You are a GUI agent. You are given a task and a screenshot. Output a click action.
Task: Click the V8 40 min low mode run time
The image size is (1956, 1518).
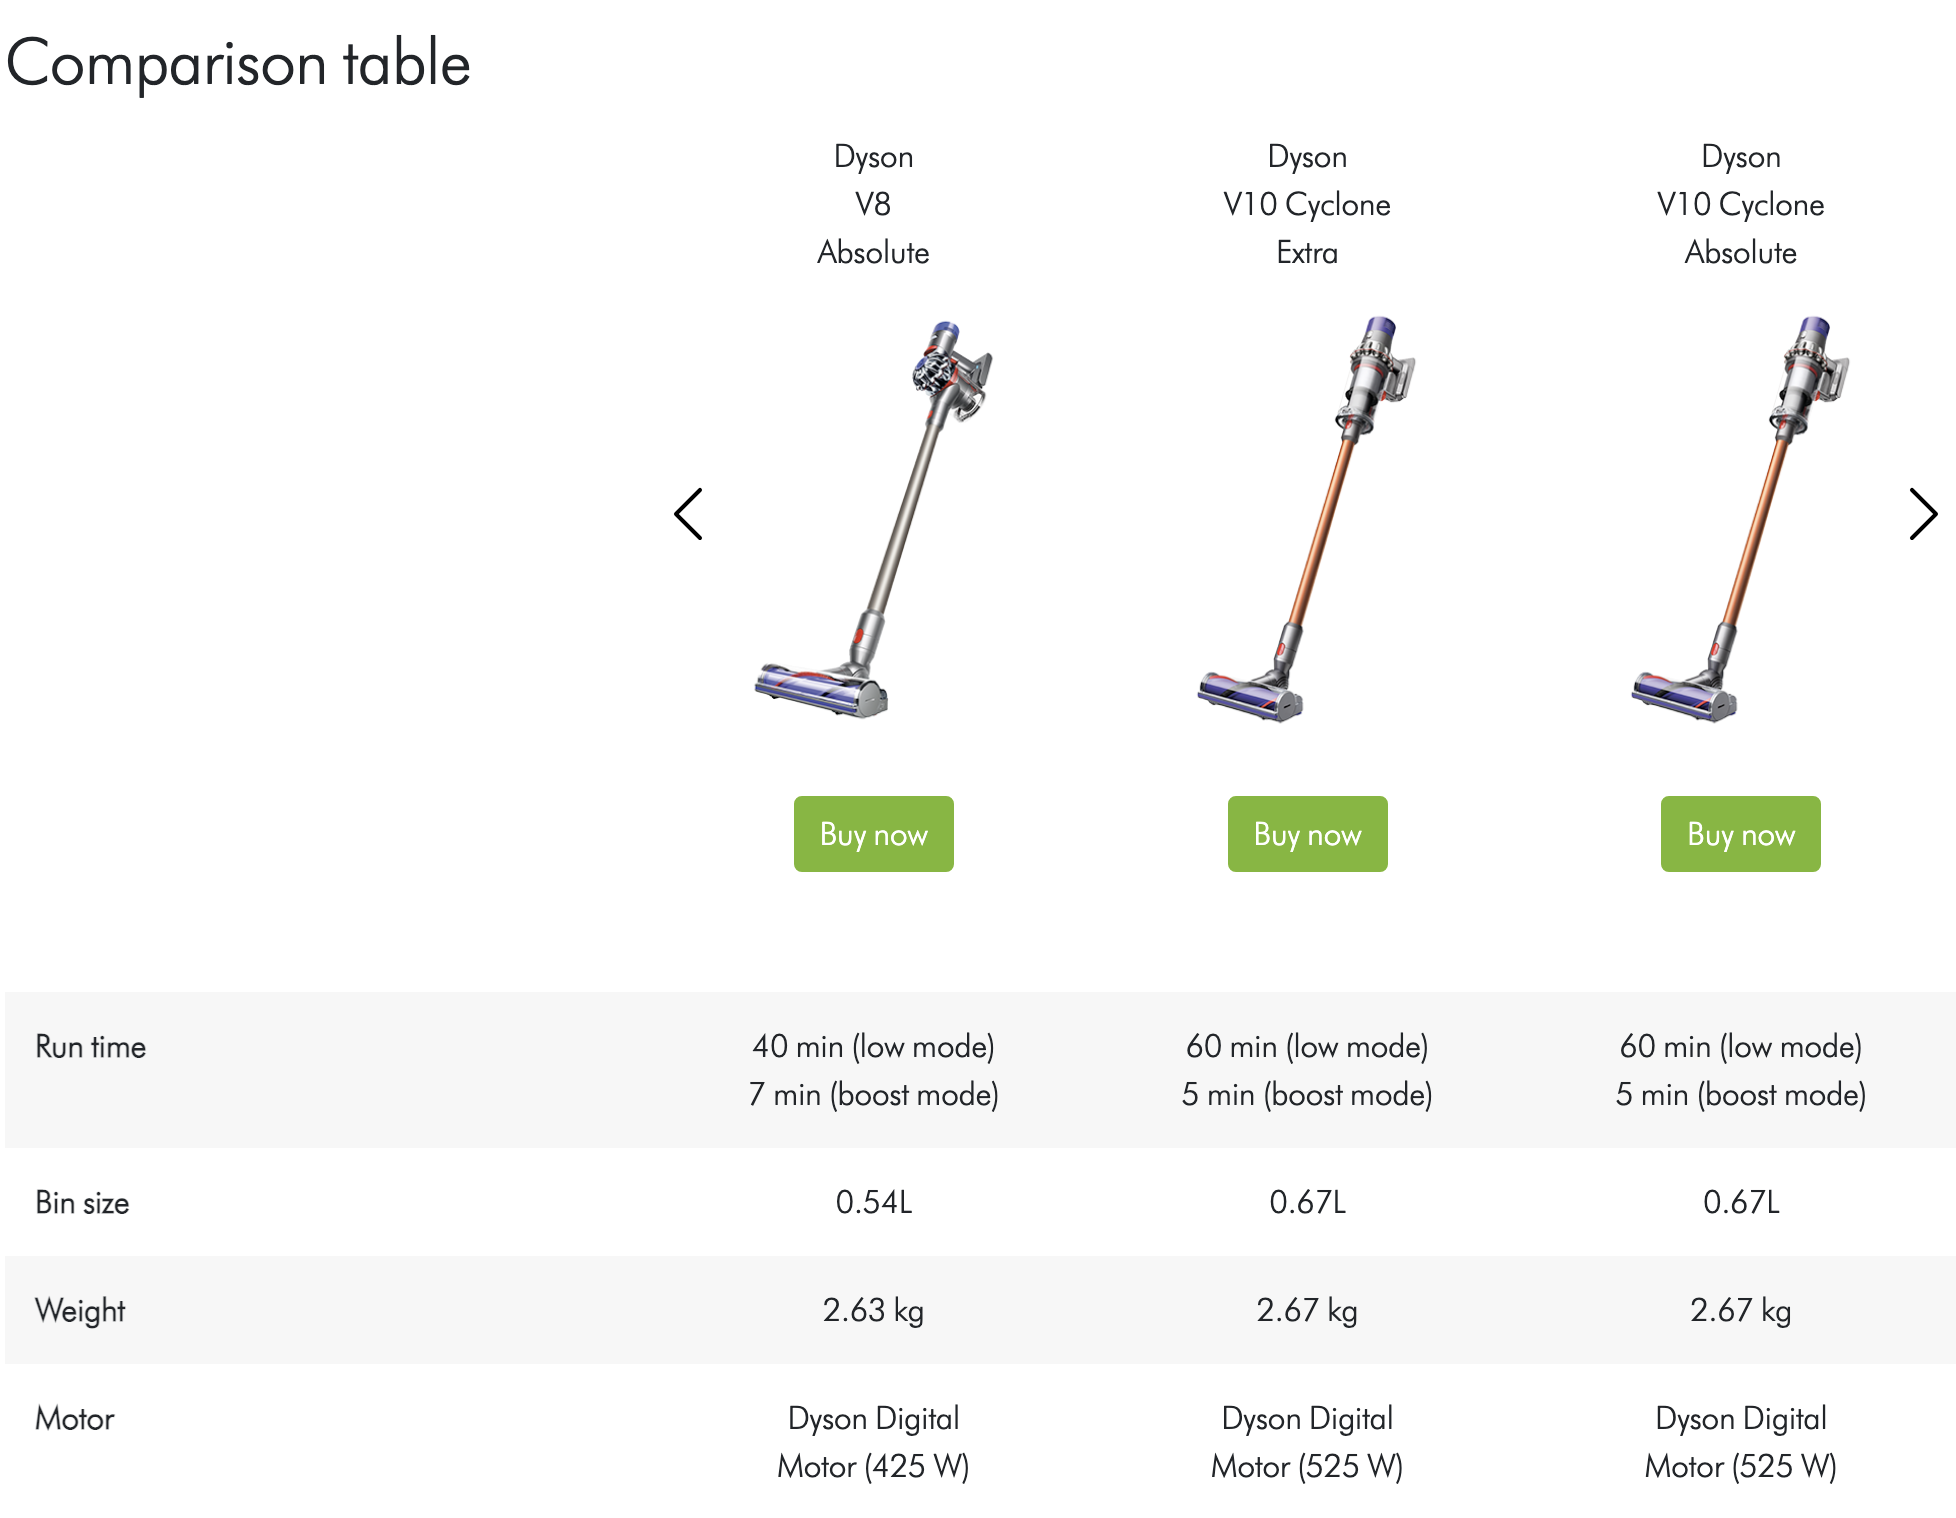tap(873, 1047)
